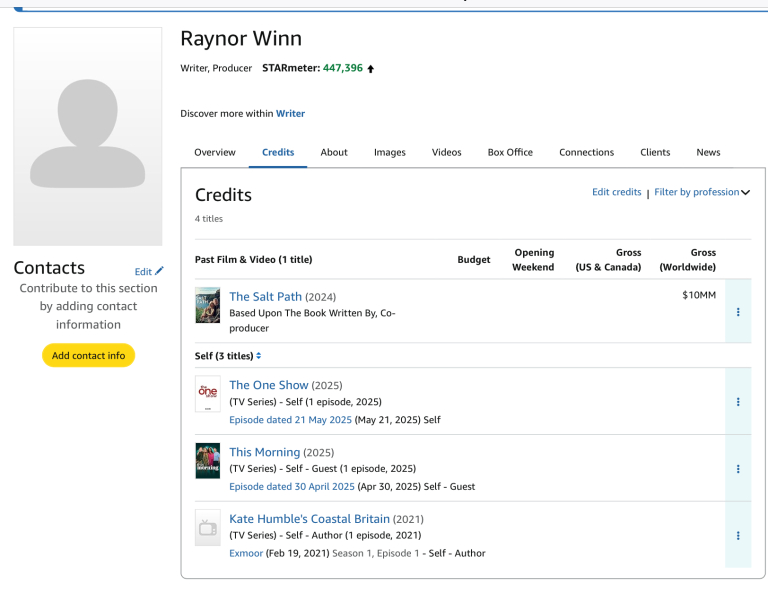Toggle sort arrows next to Self (3 titles)

[259, 356]
